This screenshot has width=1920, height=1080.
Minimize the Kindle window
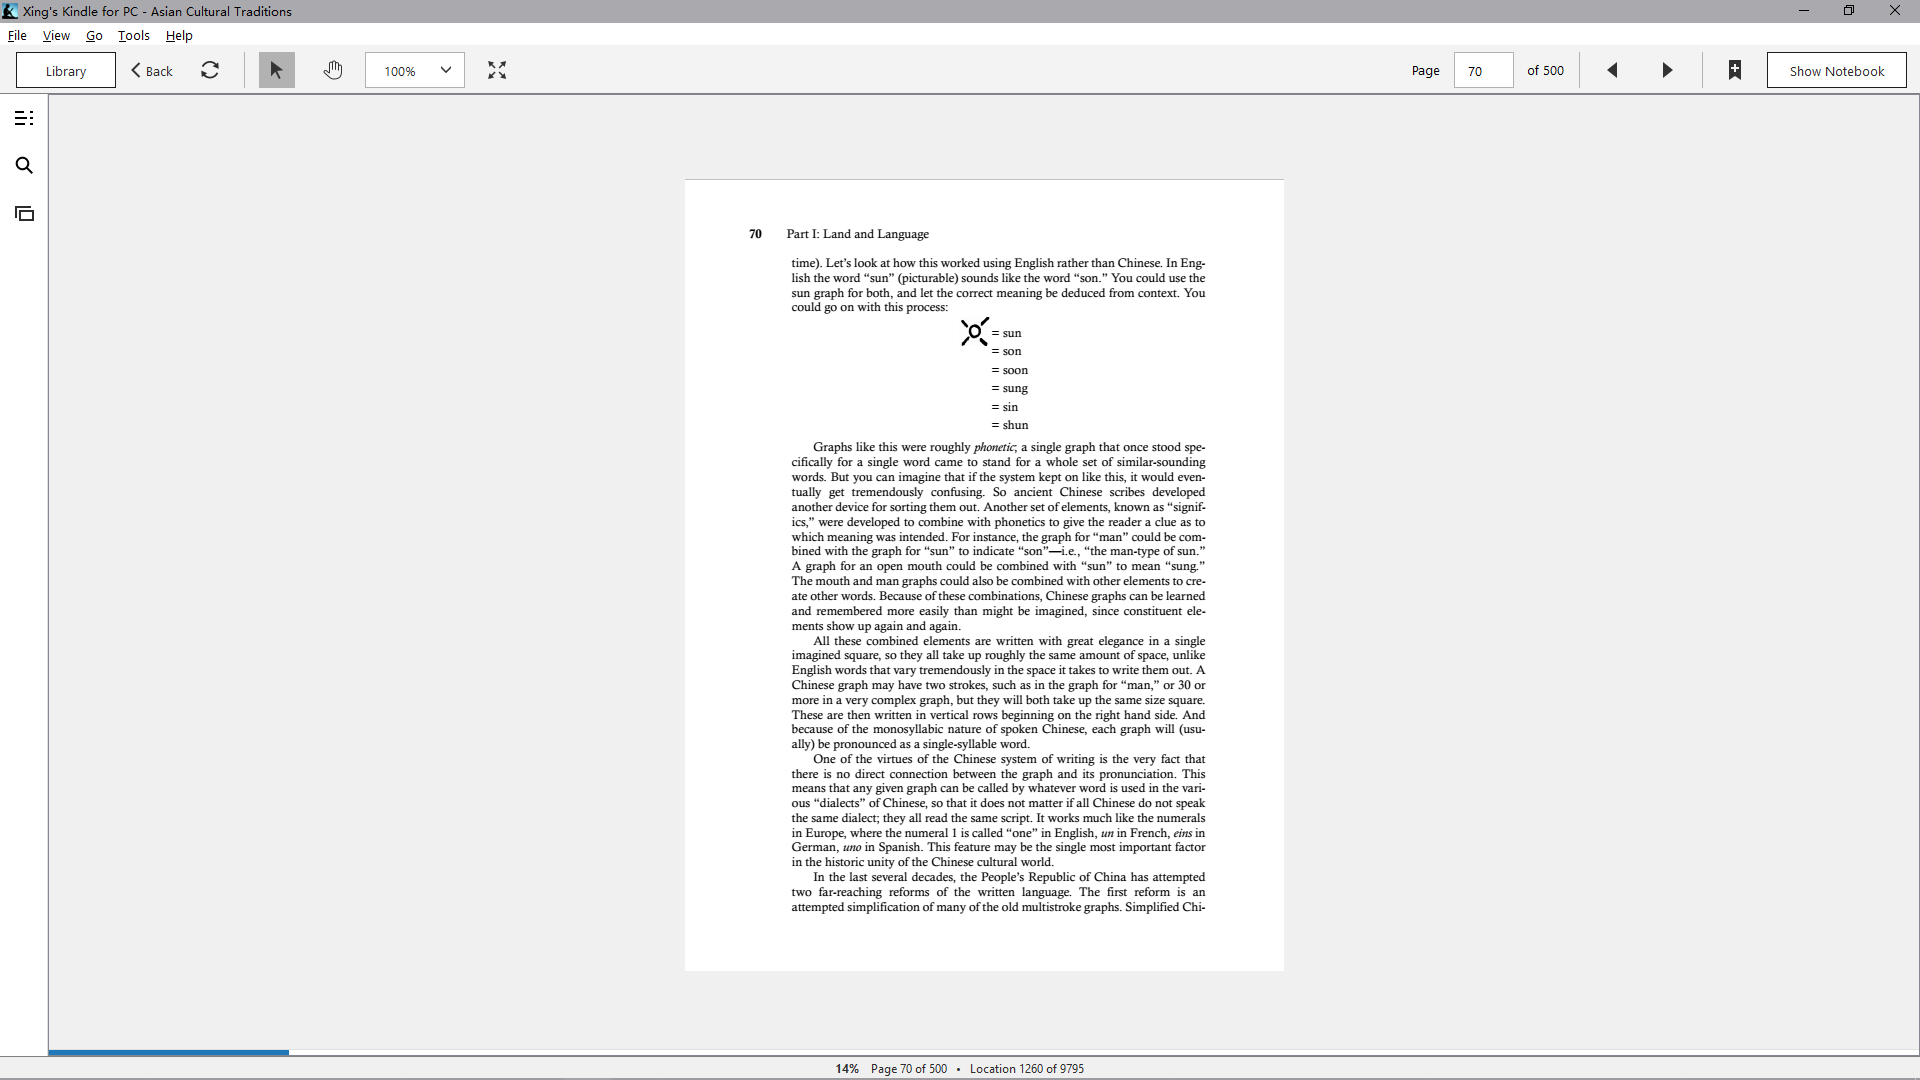tap(1804, 11)
